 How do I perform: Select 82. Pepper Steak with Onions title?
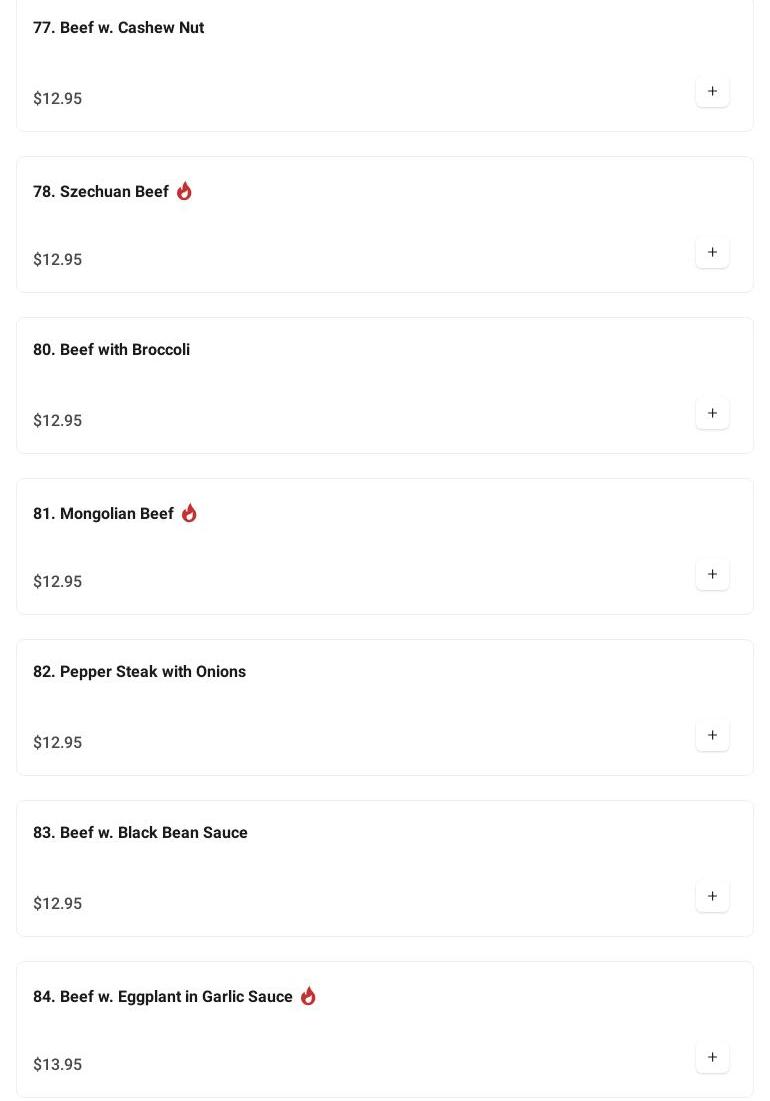(x=139, y=672)
